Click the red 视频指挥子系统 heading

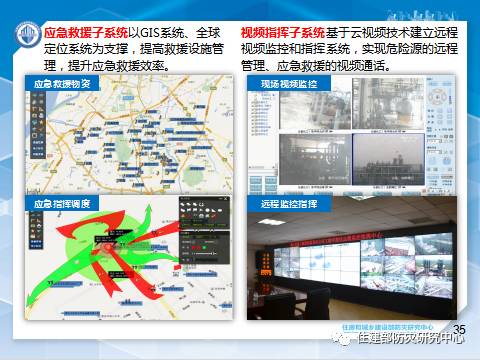(283, 33)
